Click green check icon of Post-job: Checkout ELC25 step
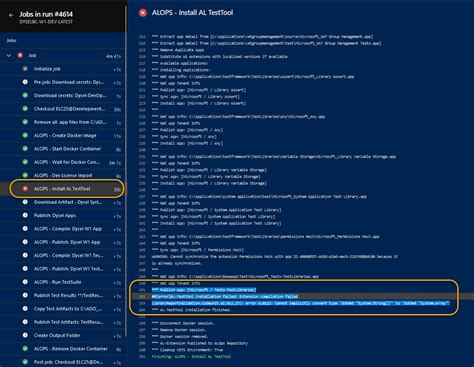474x367 pixels. coord(25,362)
